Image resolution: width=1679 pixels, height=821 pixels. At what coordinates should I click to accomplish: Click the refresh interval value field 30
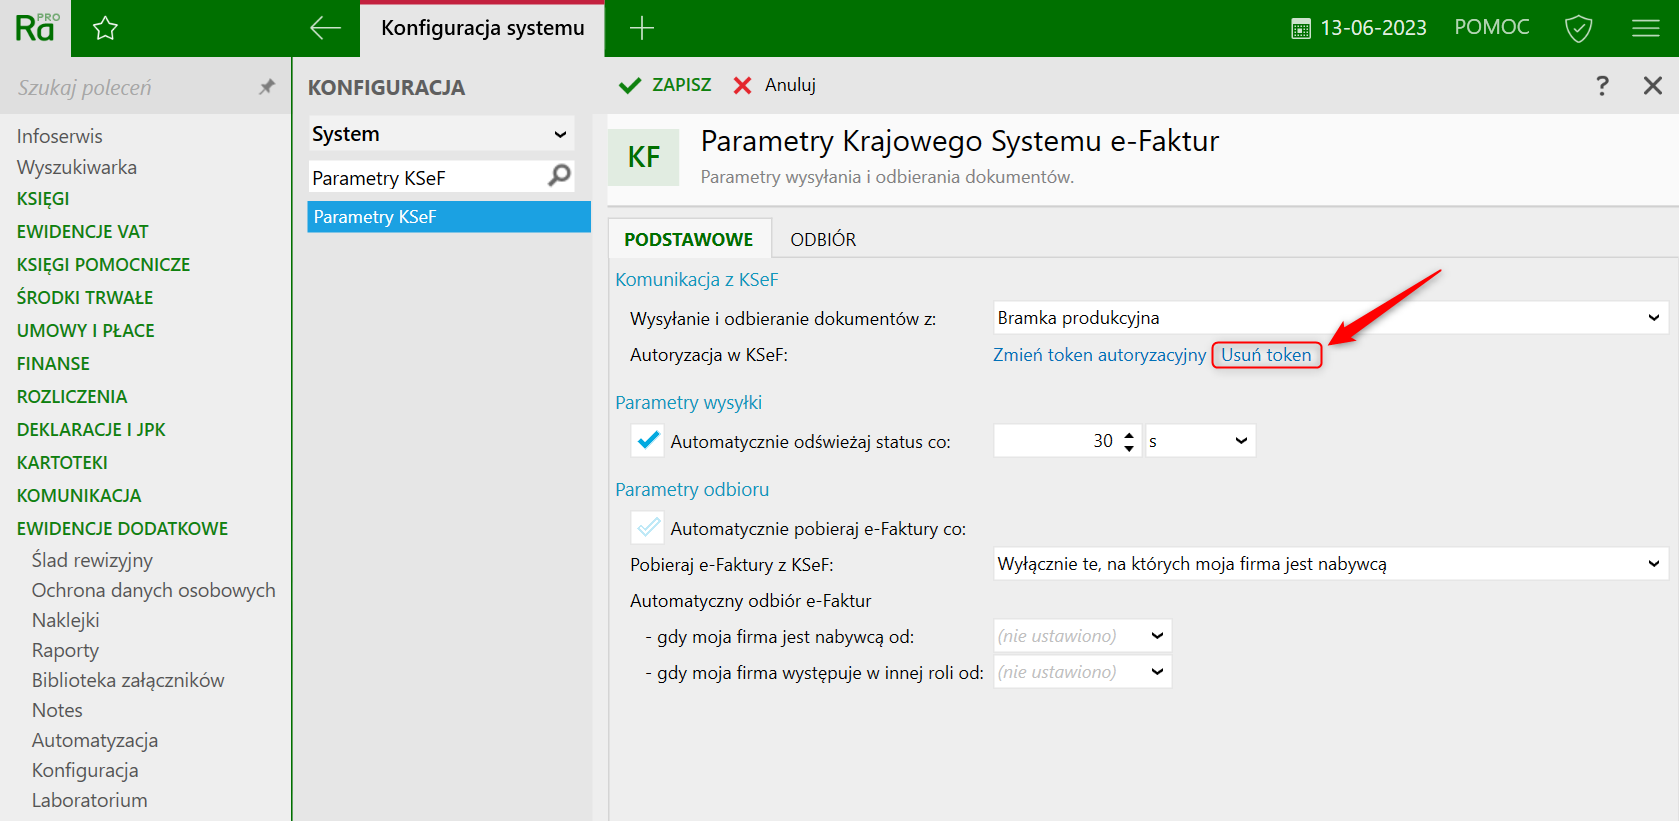[1057, 441]
